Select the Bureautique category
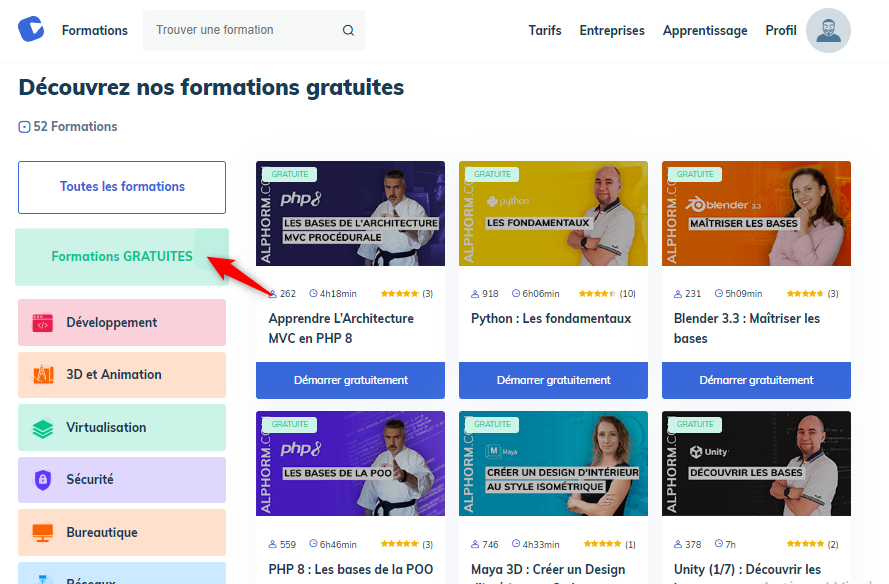Screen dimensions: 889x584 tap(122, 532)
